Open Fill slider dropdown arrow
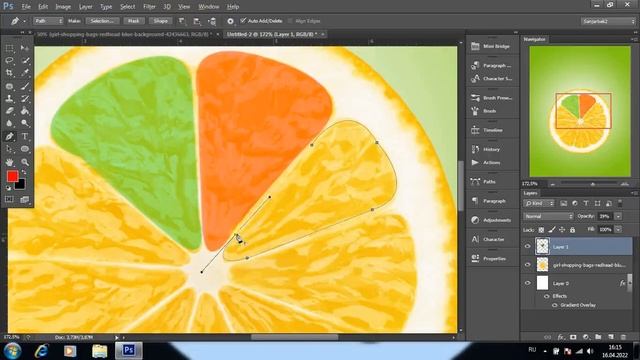 pos(618,230)
